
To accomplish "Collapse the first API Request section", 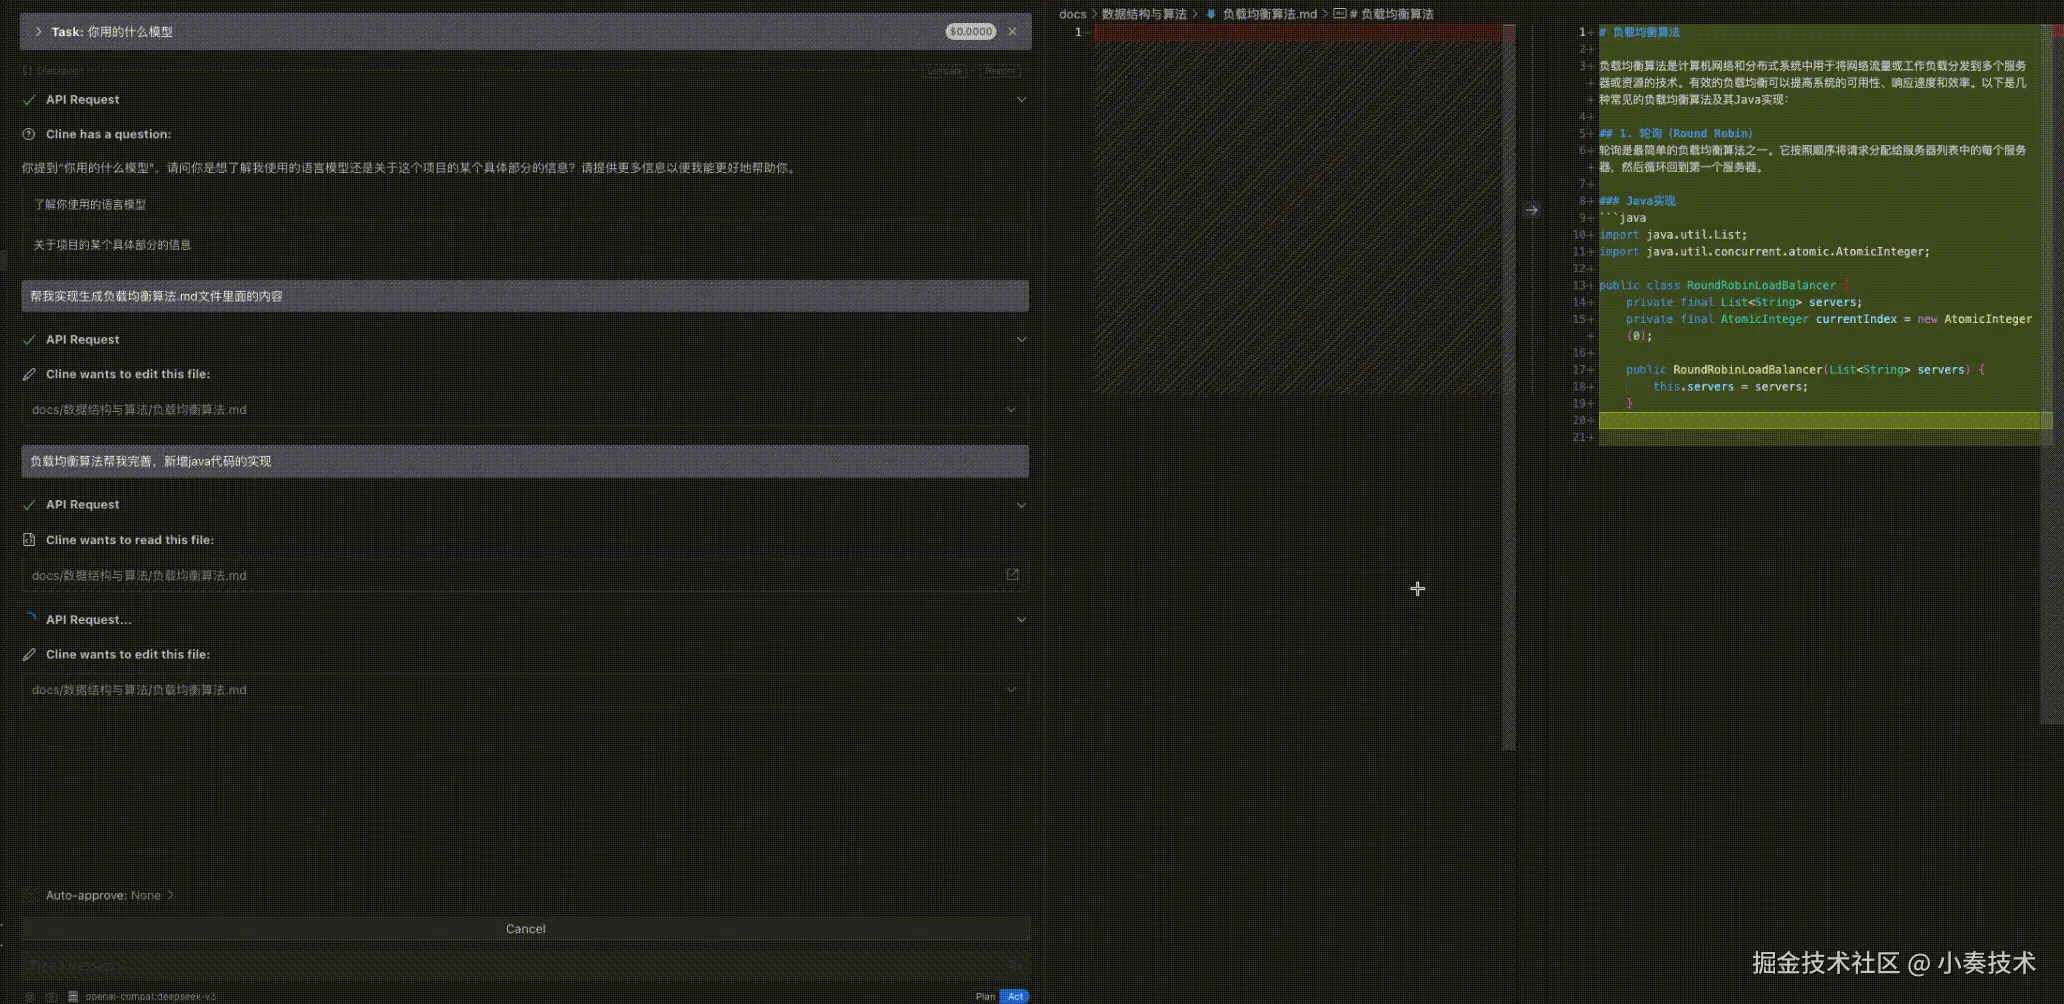I will (1021, 99).
